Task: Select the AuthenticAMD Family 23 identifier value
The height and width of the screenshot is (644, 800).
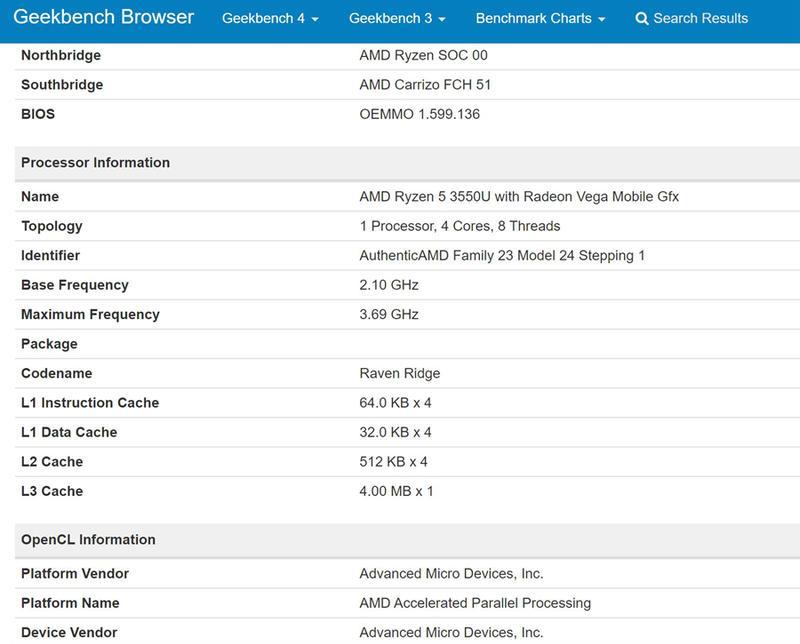Action: coord(502,255)
